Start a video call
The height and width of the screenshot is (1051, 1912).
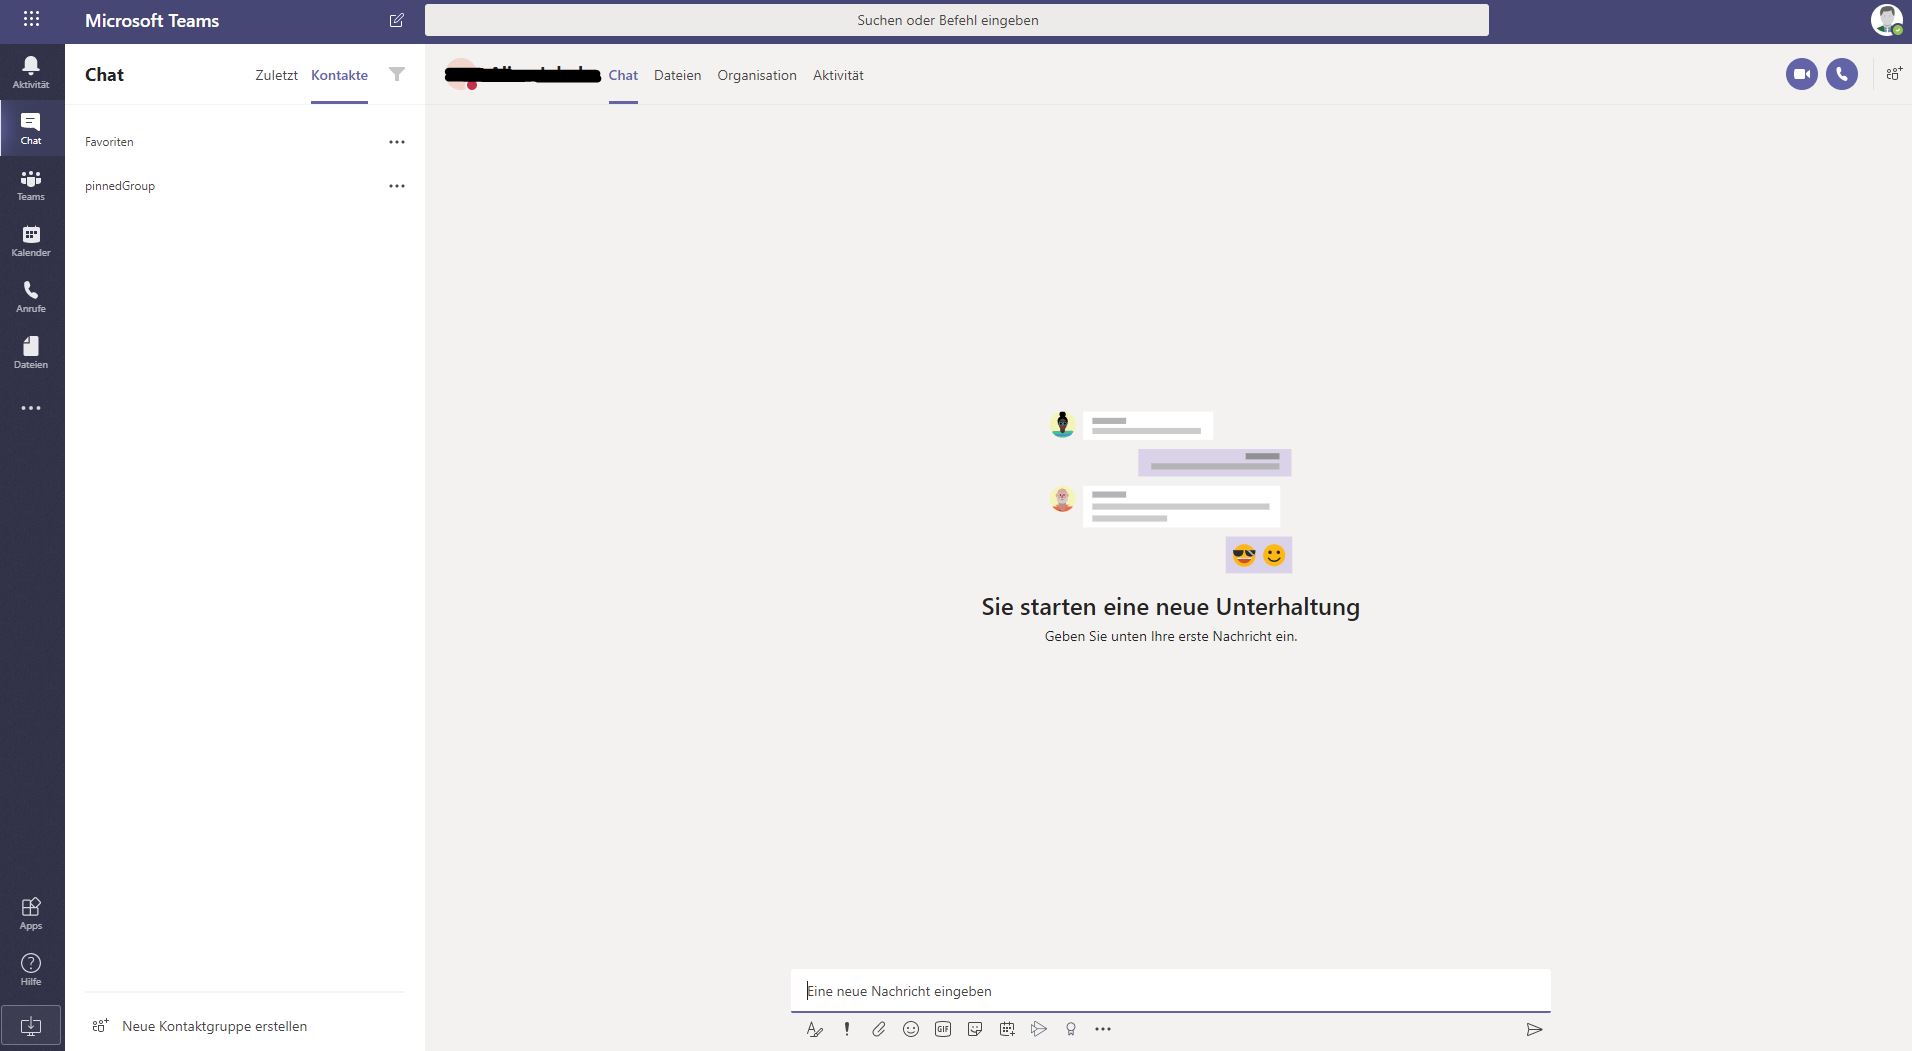1802,74
